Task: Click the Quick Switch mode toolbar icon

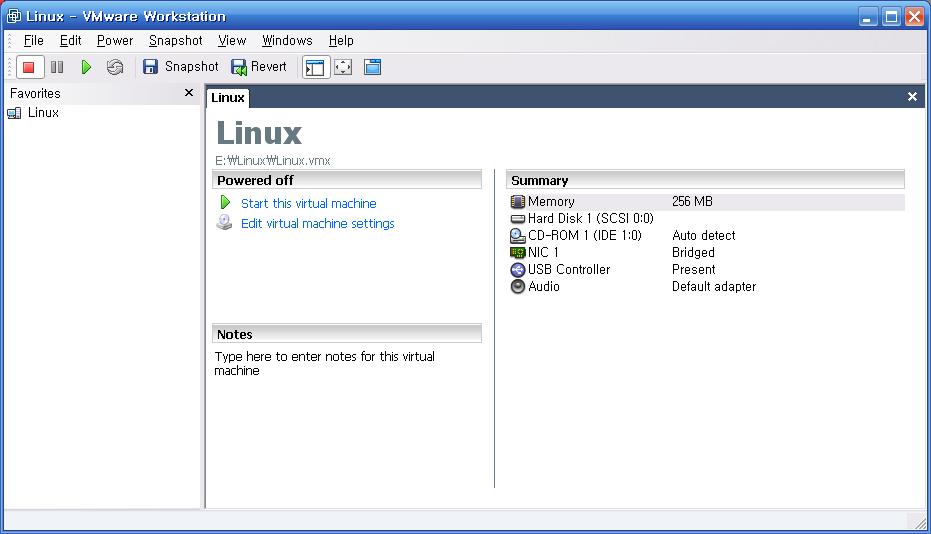Action: (x=372, y=67)
